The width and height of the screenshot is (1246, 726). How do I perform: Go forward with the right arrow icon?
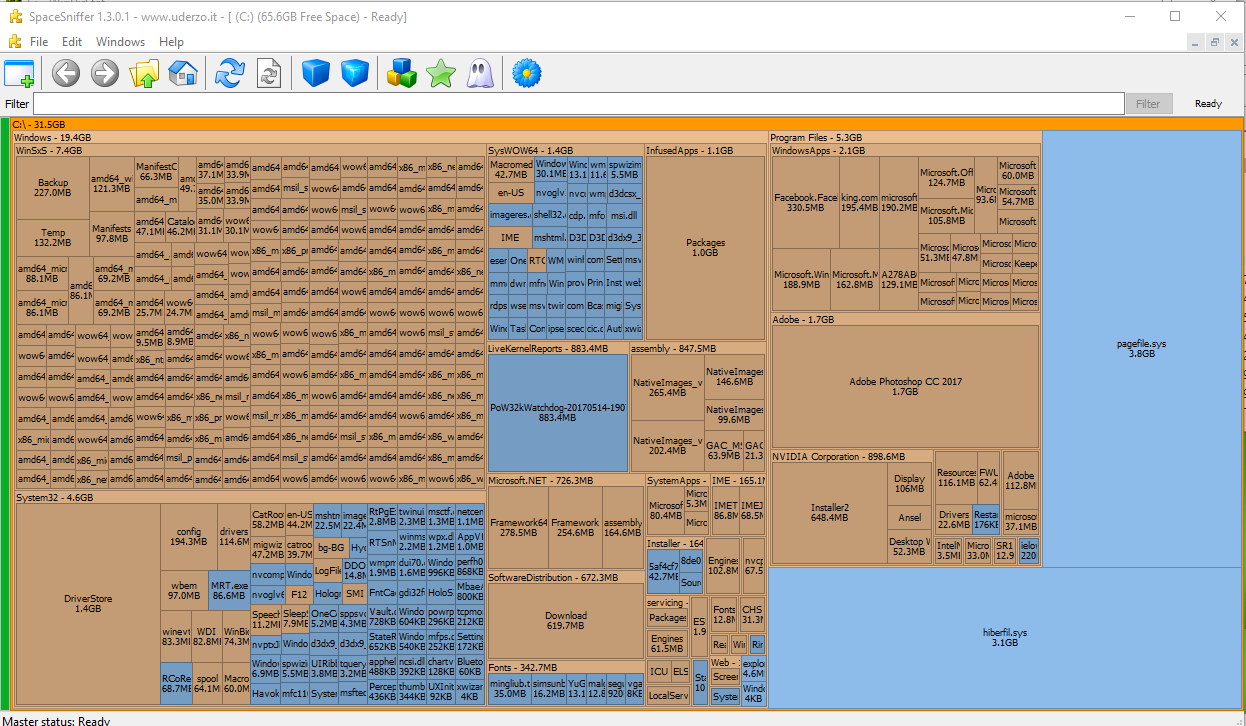point(105,73)
